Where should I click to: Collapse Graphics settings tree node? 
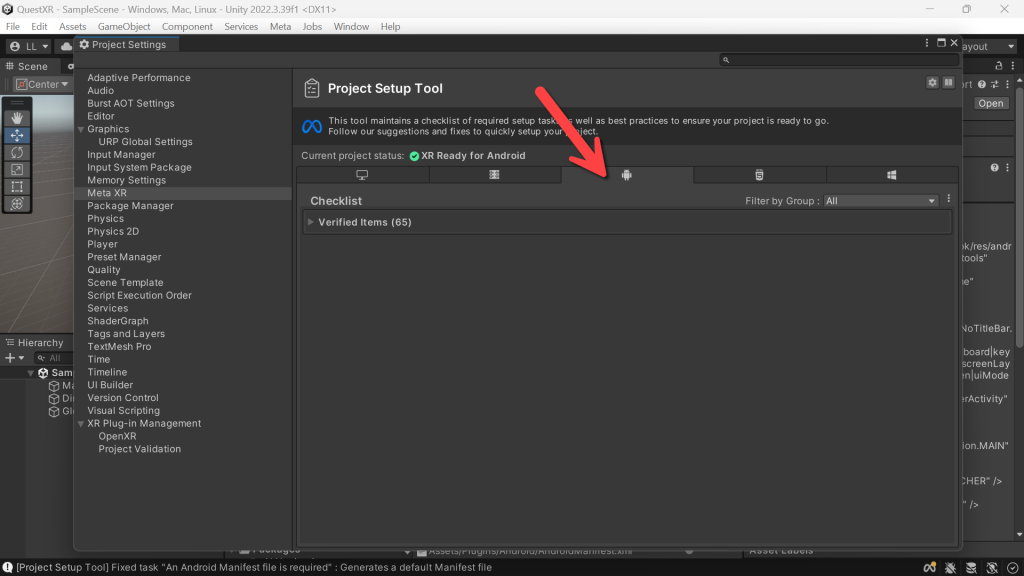tap(81, 129)
